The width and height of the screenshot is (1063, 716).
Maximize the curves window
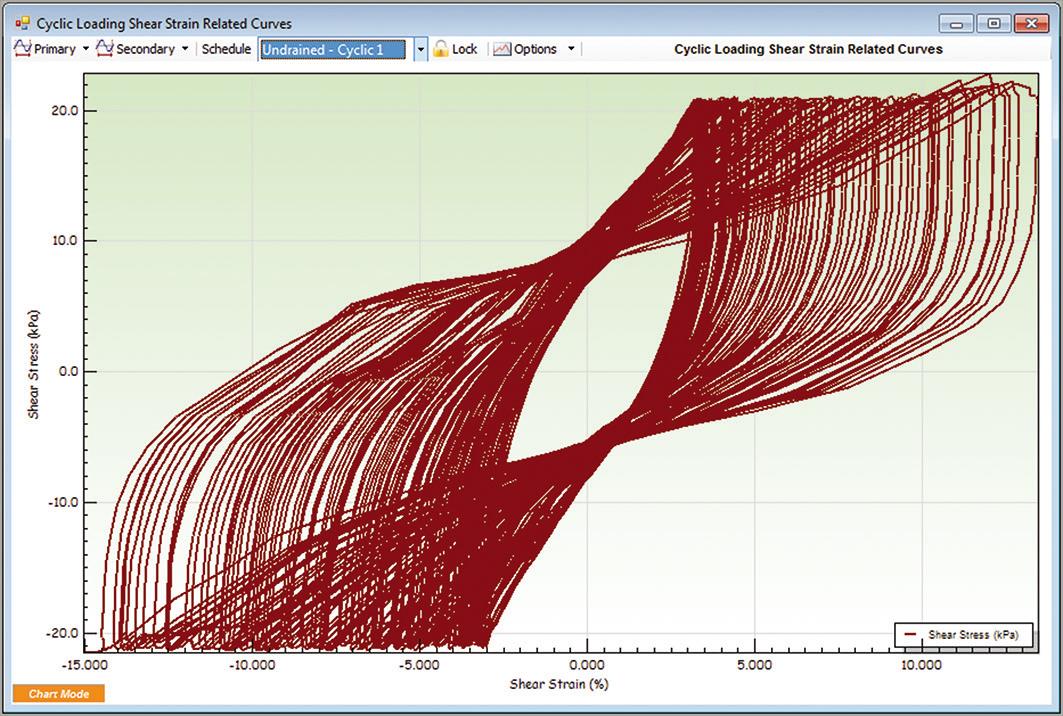point(994,23)
